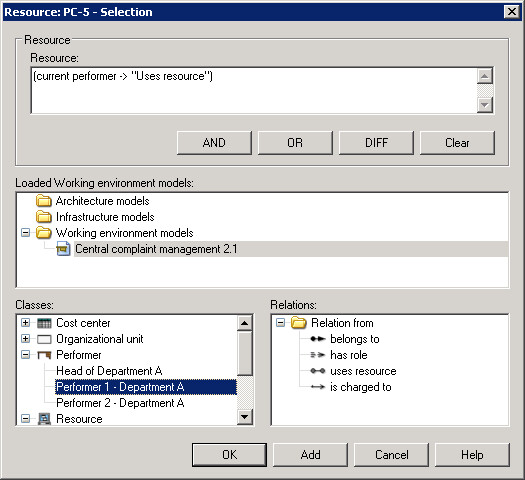
Task: Click the Classes list scroll down arrow
Action: pyautogui.click(x=245, y=417)
